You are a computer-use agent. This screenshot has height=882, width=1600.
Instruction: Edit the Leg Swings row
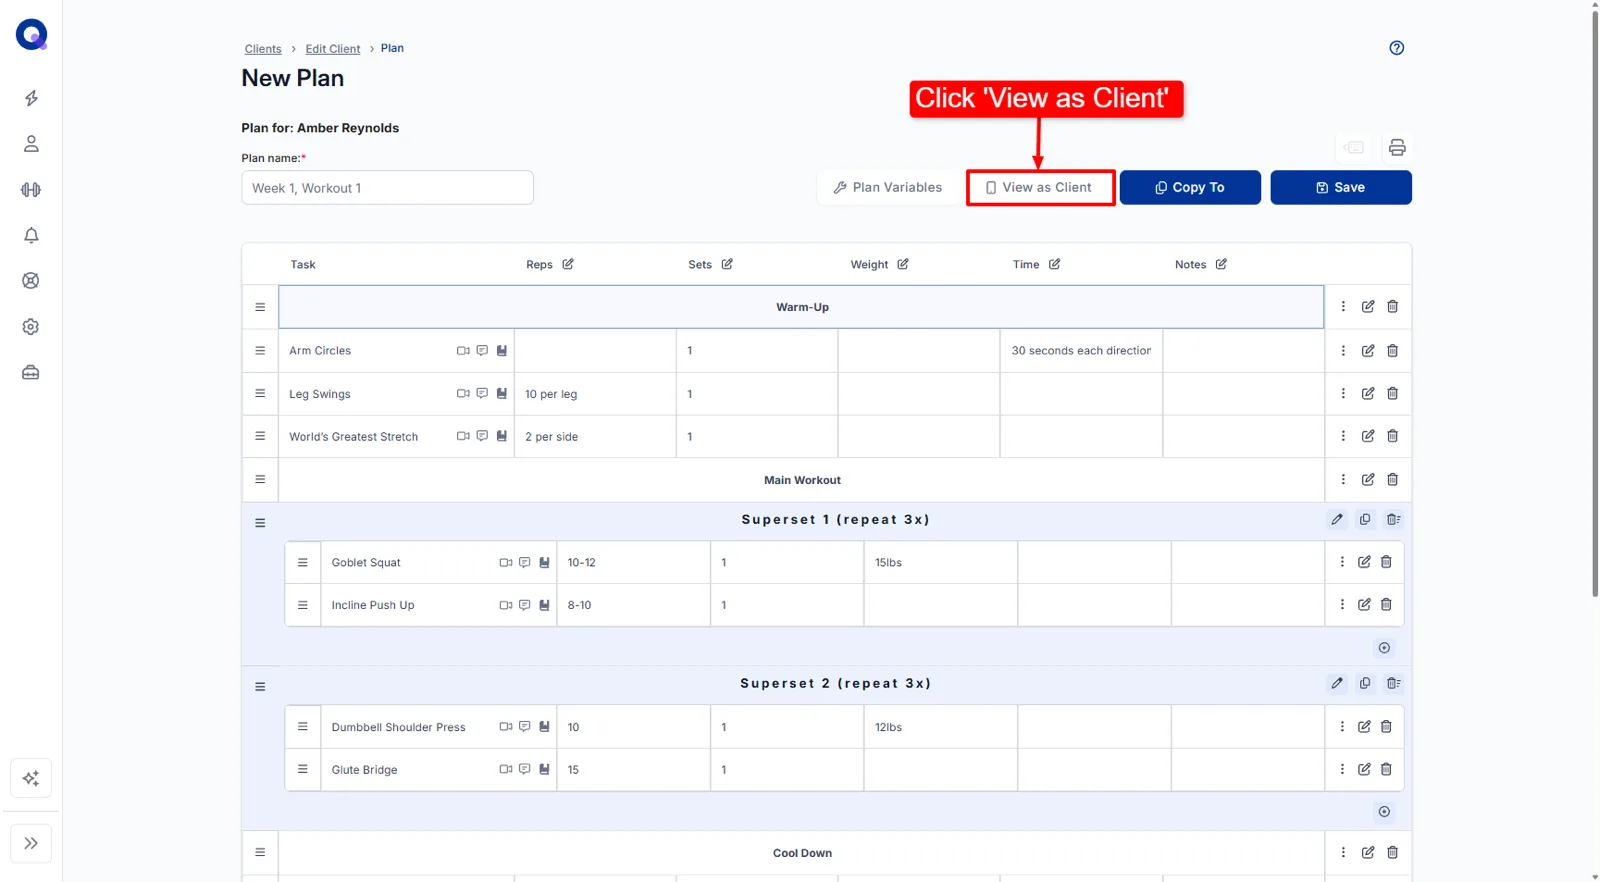pos(1368,394)
